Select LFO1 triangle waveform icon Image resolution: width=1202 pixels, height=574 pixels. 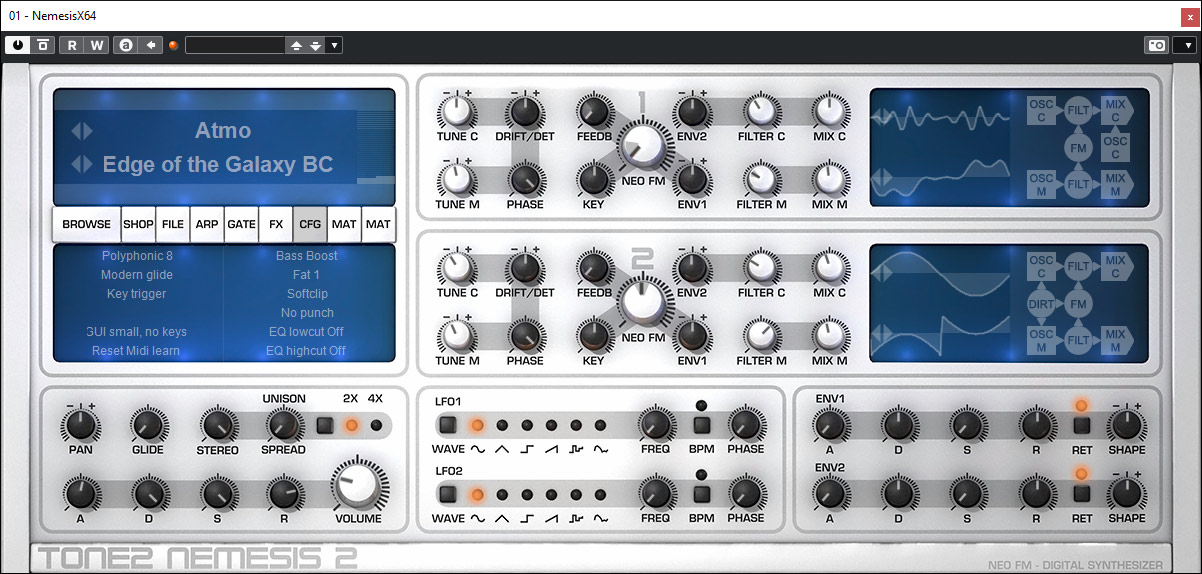click(x=502, y=449)
